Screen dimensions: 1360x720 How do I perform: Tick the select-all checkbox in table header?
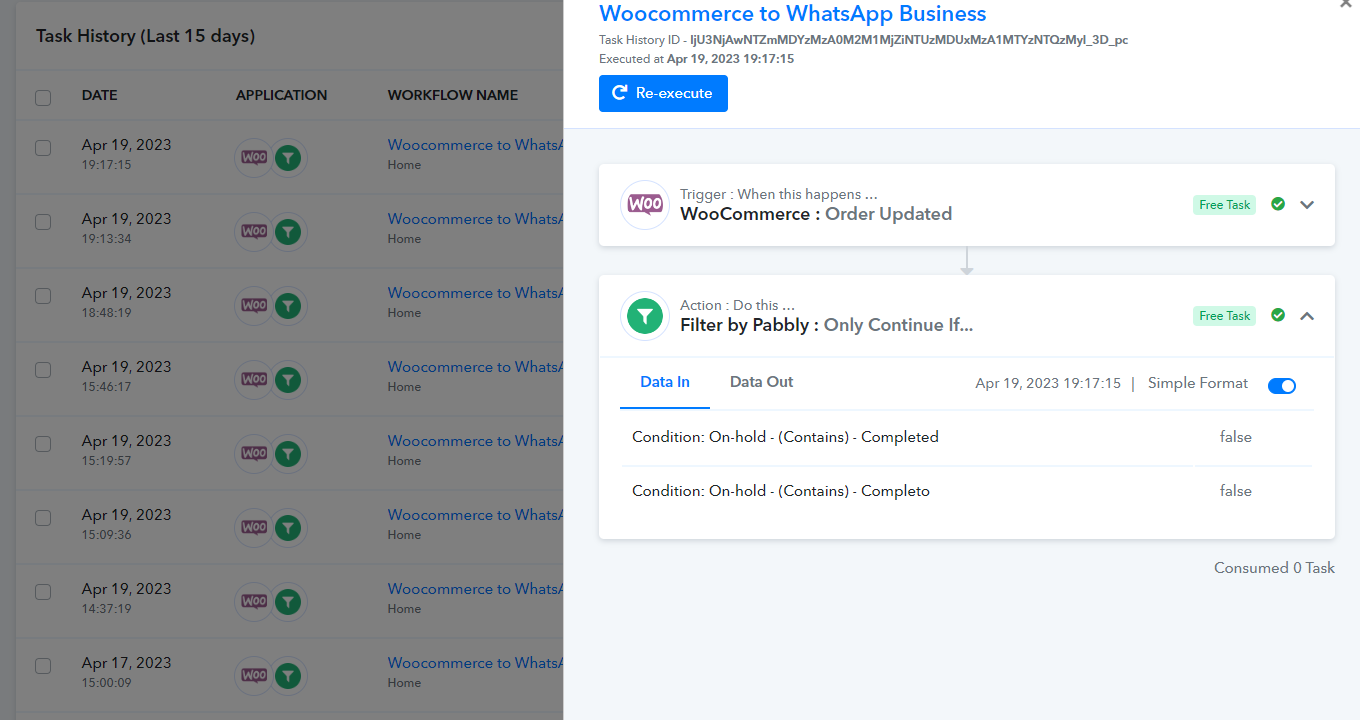pos(43,97)
